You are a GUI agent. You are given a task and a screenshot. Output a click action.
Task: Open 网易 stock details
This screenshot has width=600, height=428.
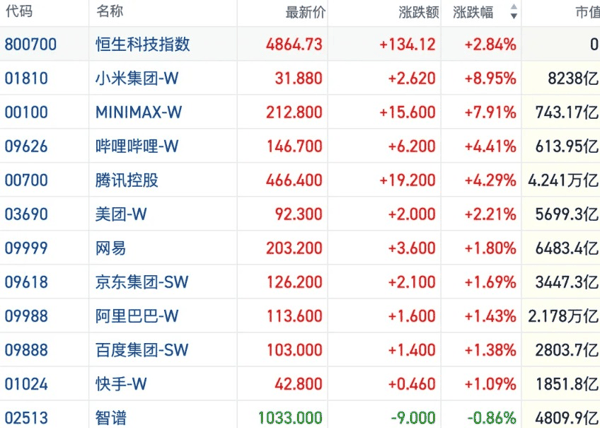click(x=111, y=248)
